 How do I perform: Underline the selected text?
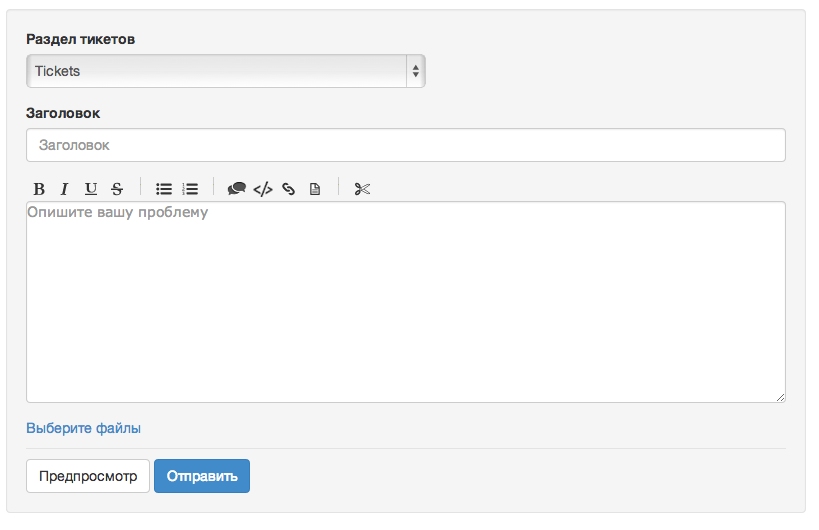pyautogui.click(x=91, y=188)
